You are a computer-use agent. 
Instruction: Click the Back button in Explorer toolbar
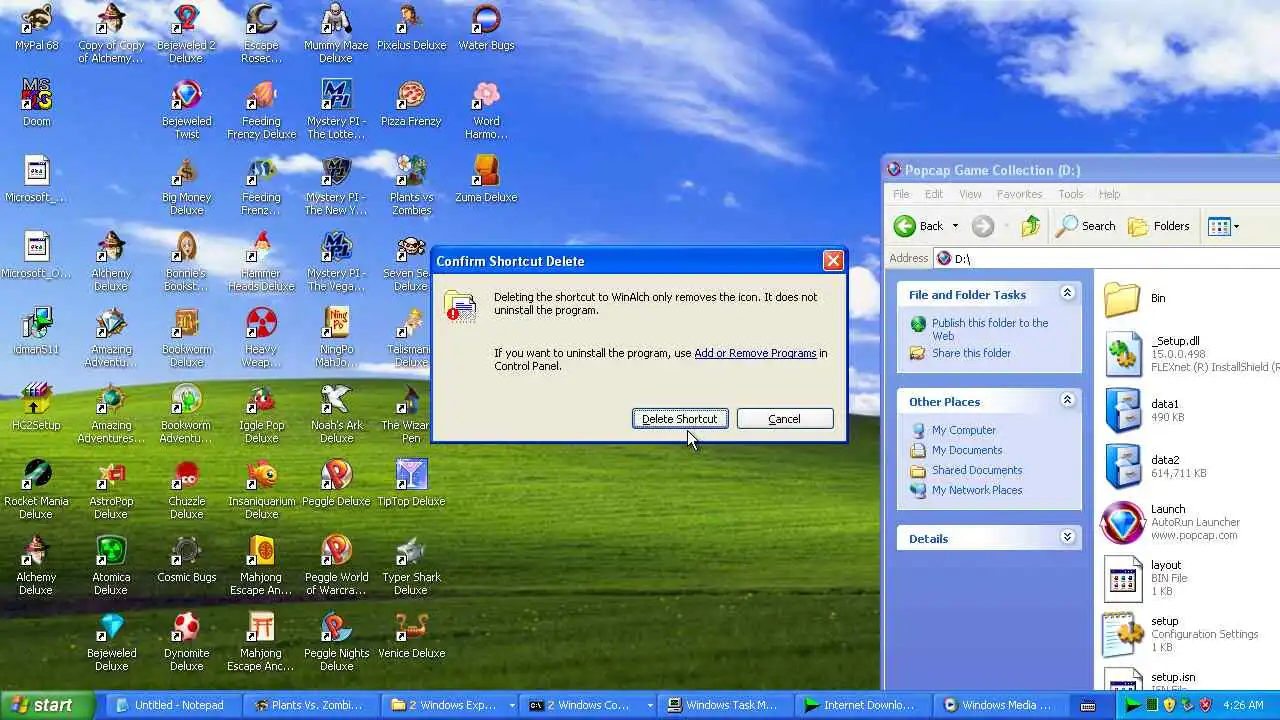[x=919, y=226]
